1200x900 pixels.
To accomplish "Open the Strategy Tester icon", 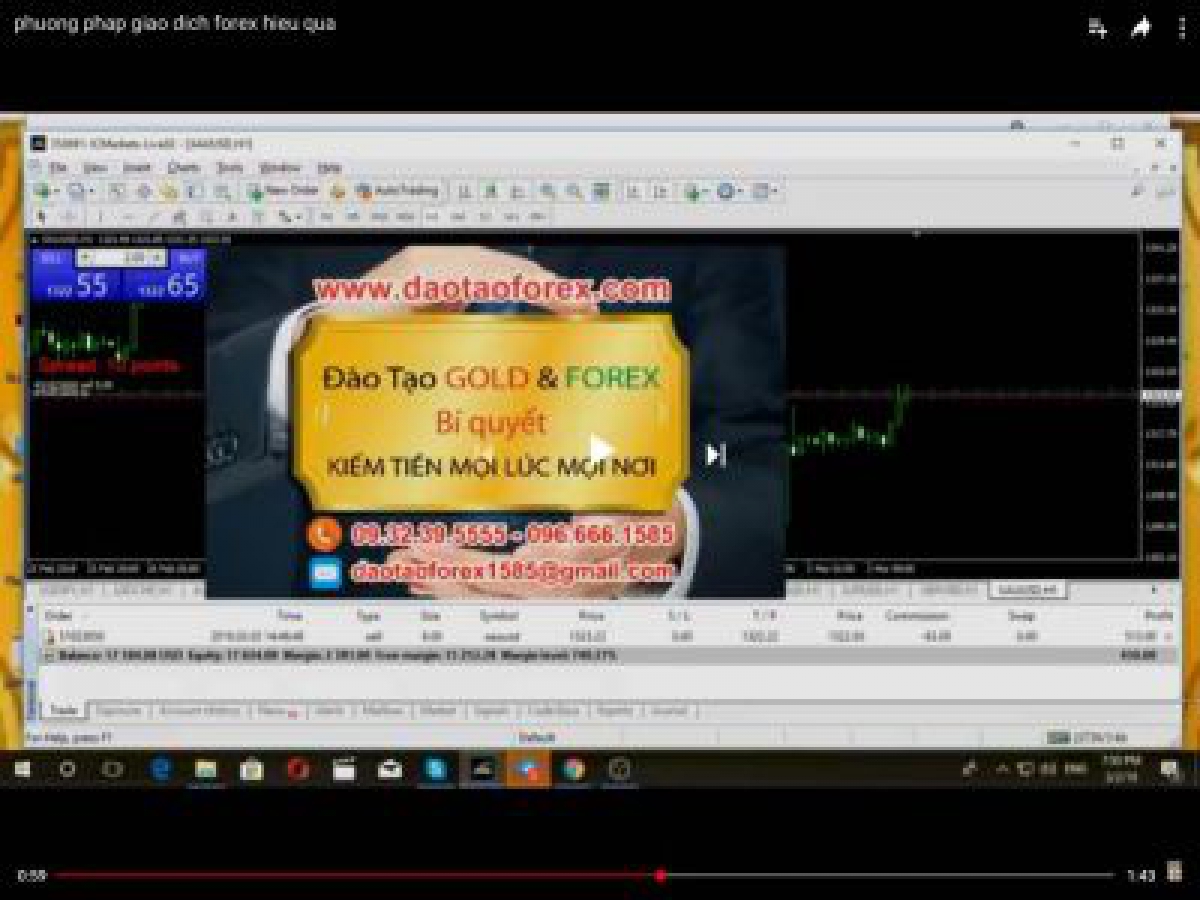I will click(x=222, y=190).
